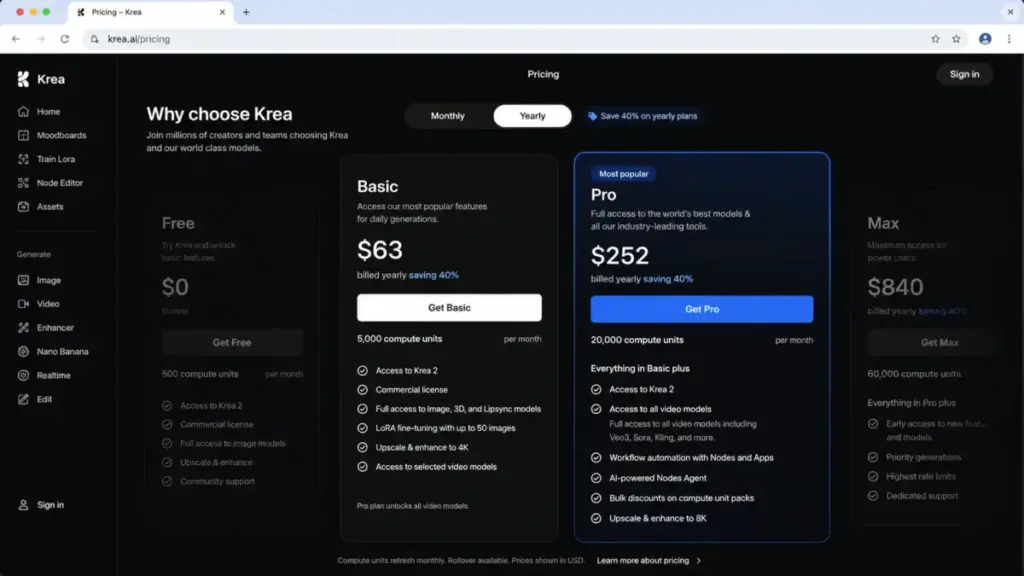Click the $252 Pro price
Viewport: 1024px width, 576px height.
pos(620,255)
